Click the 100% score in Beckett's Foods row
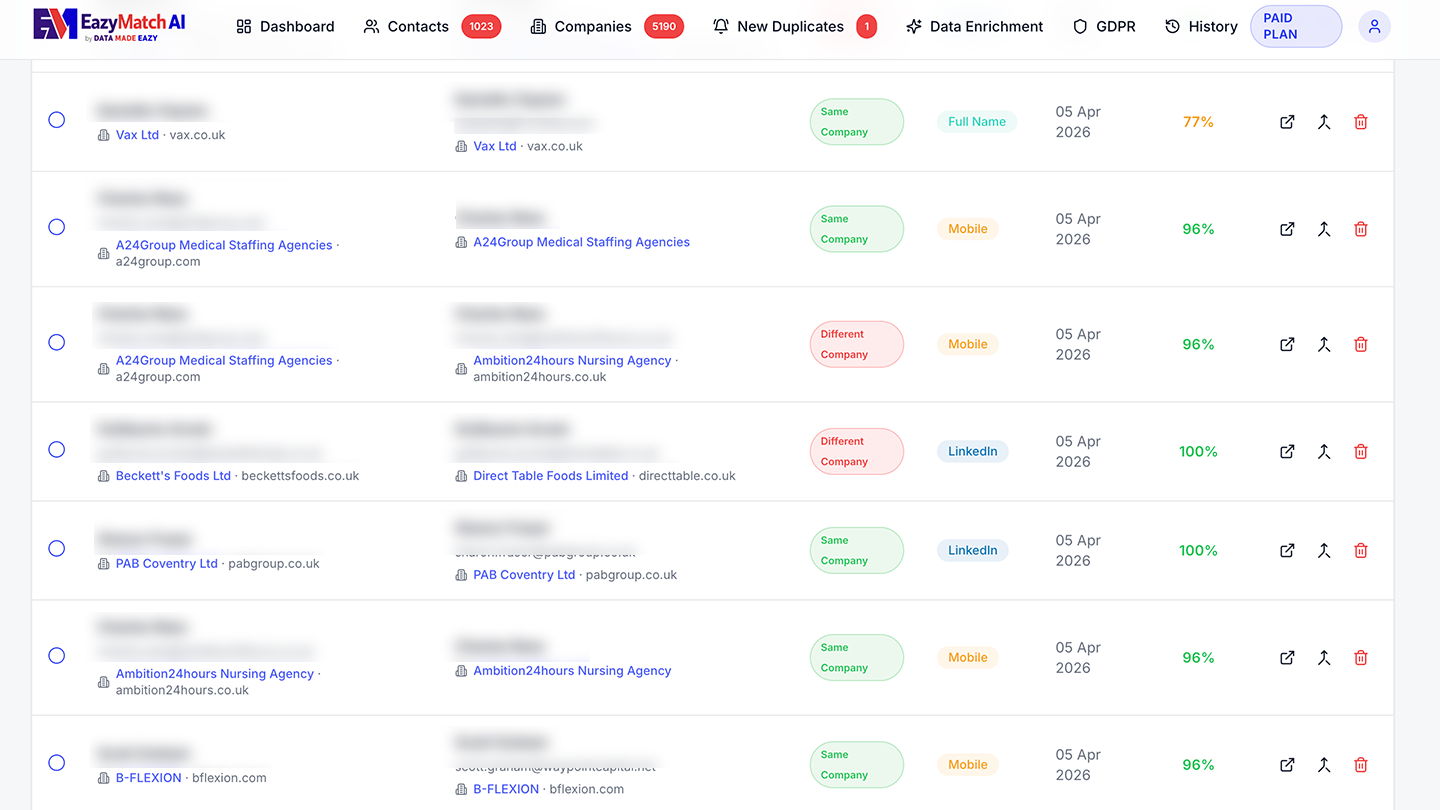 1198,451
